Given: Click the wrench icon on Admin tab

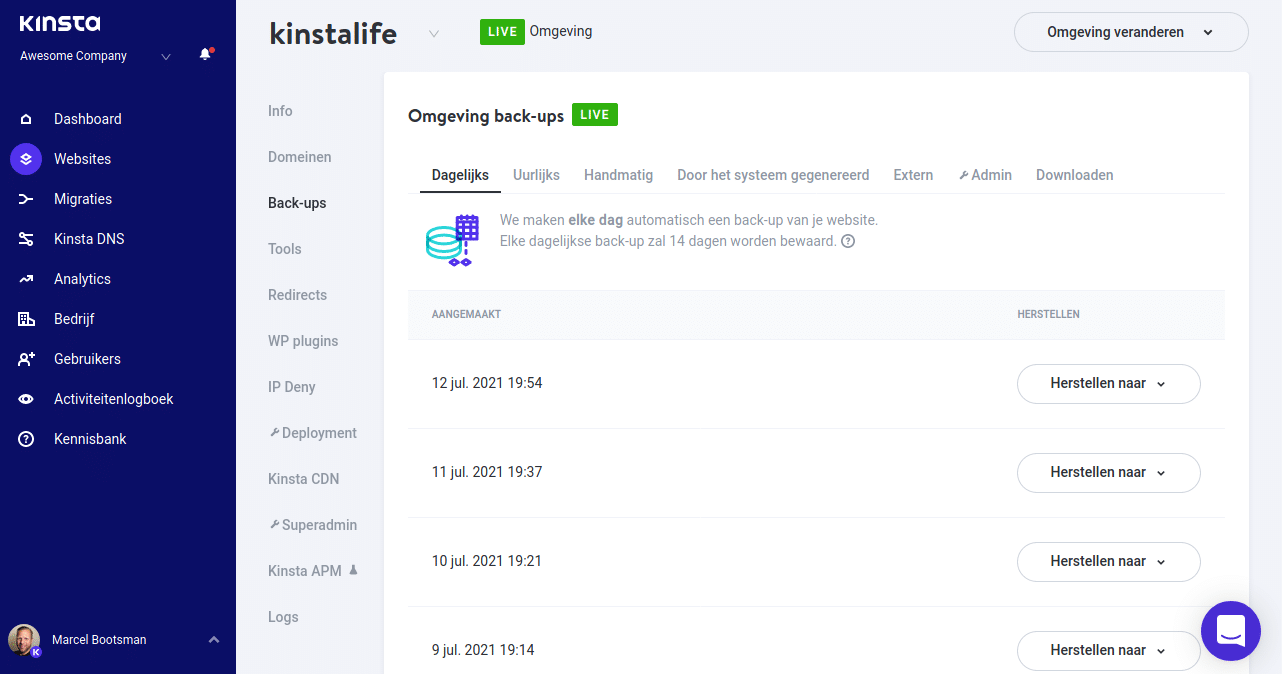Looking at the screenshot, I should [x=963, y=175].
